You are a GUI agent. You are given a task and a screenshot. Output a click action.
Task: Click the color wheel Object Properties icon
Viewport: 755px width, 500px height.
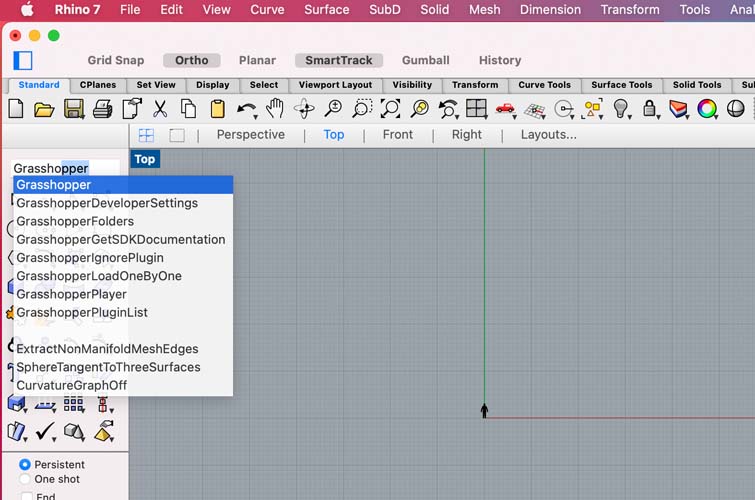click(x=707, y=109)
